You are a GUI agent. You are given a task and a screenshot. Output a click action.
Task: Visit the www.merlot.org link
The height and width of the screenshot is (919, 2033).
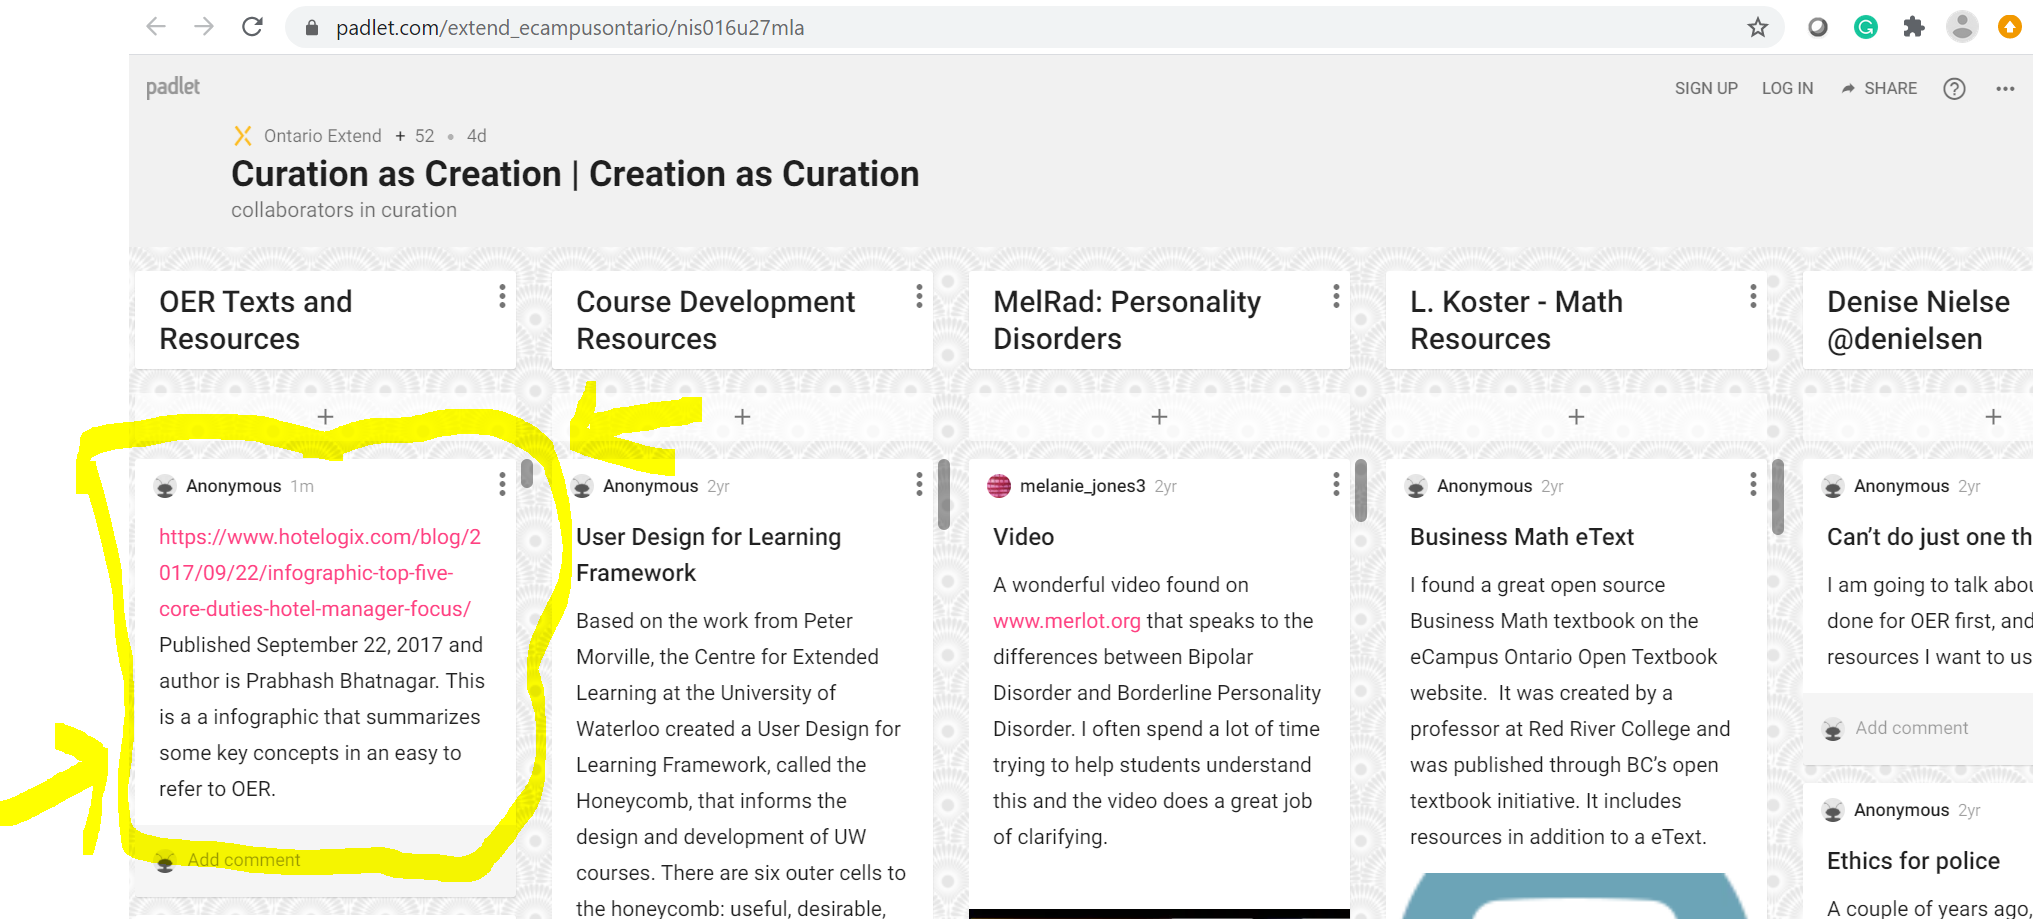1066,620
